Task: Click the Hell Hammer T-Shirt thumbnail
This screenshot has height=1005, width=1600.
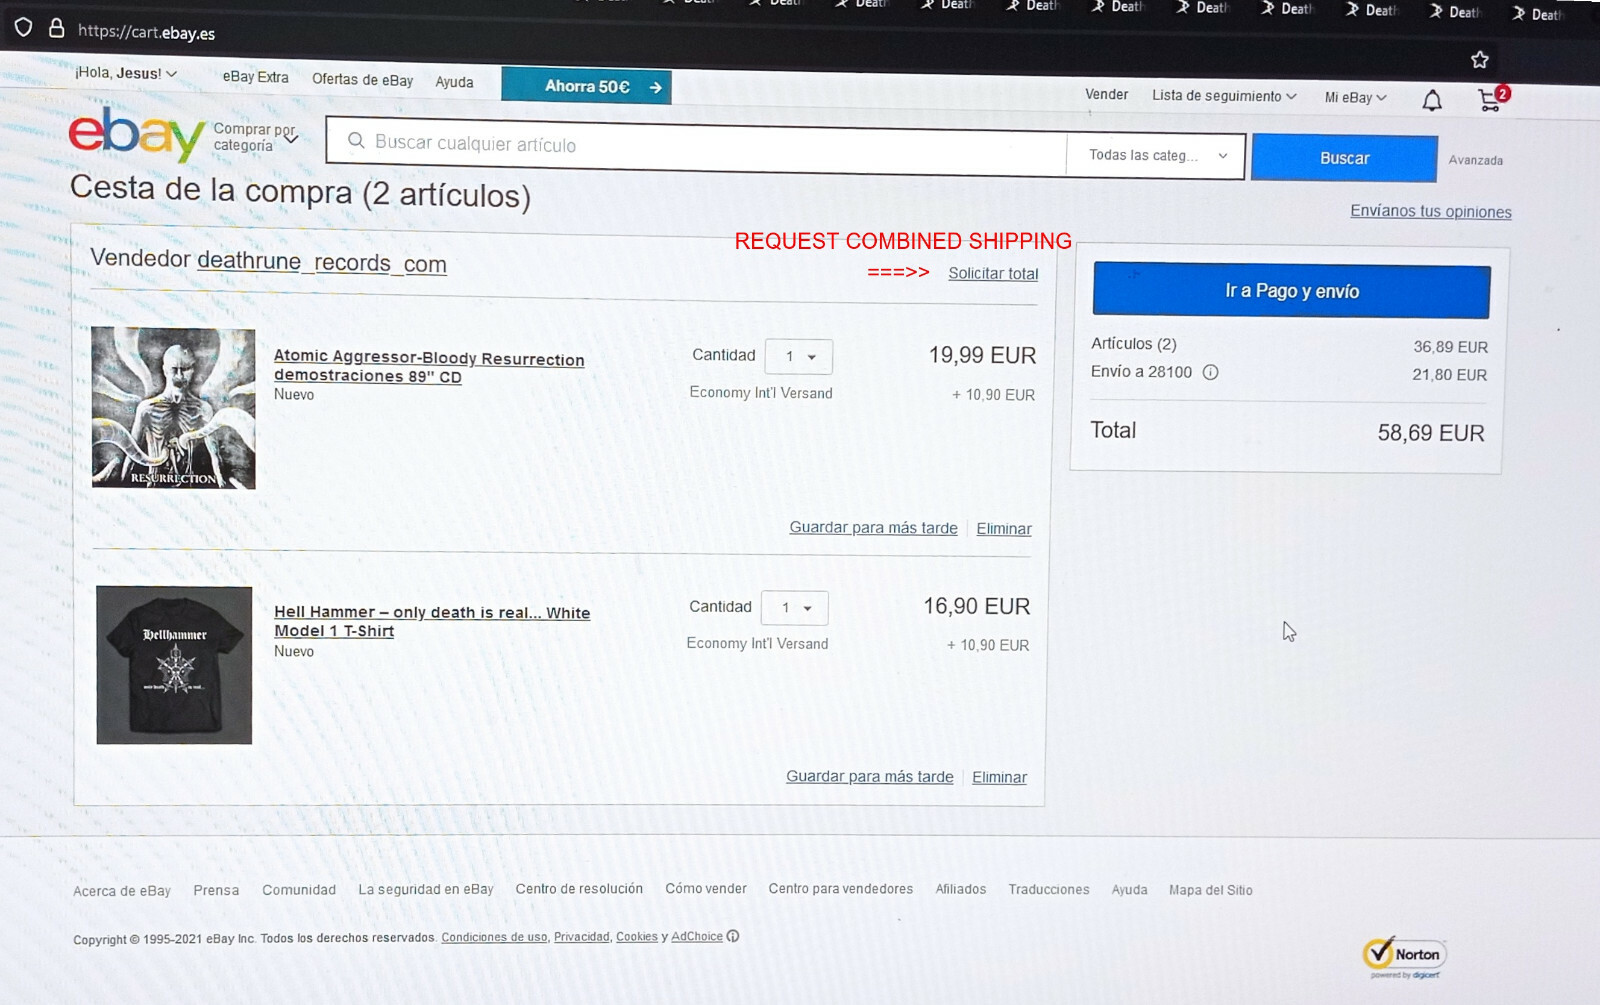Action: point(174,665)
